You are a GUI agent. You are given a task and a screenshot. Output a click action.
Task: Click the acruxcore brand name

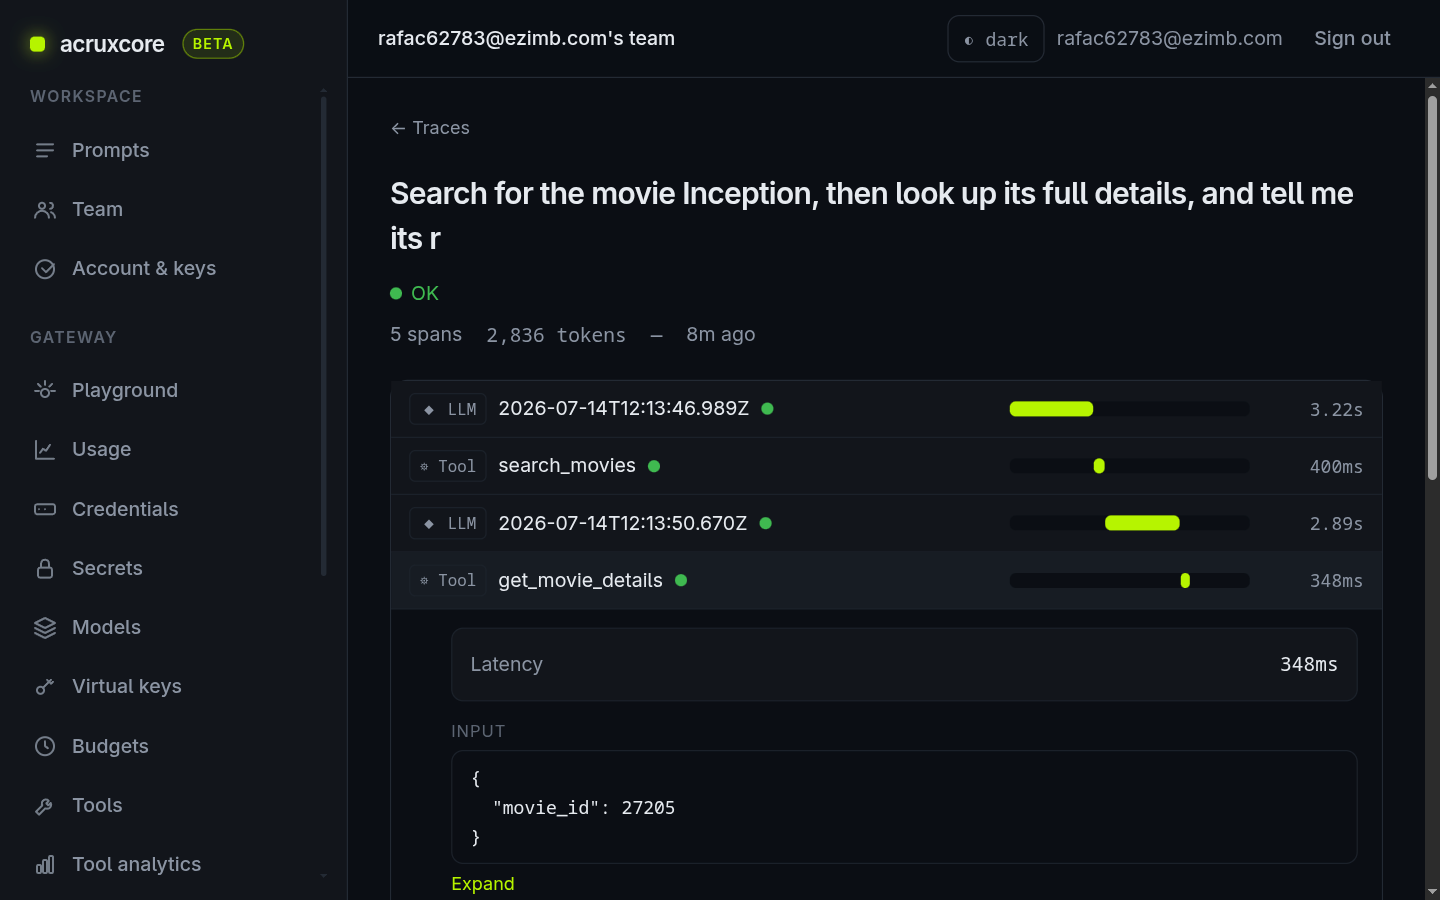pyautogui.click(x=112, y=44)
